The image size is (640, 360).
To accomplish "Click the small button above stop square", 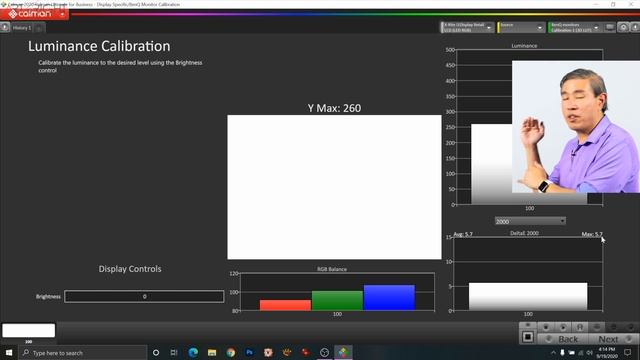I will [528, 325].
